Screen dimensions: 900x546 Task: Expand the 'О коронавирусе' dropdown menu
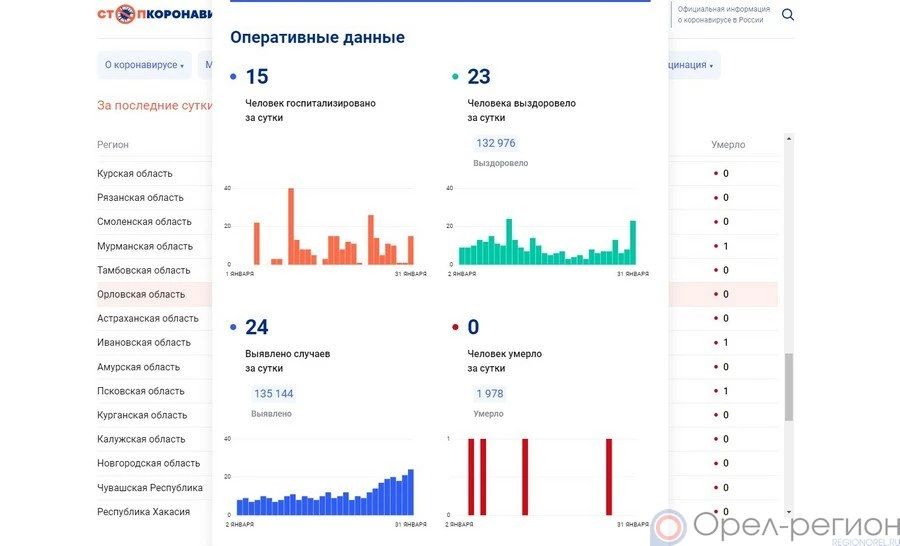[144, 66]
